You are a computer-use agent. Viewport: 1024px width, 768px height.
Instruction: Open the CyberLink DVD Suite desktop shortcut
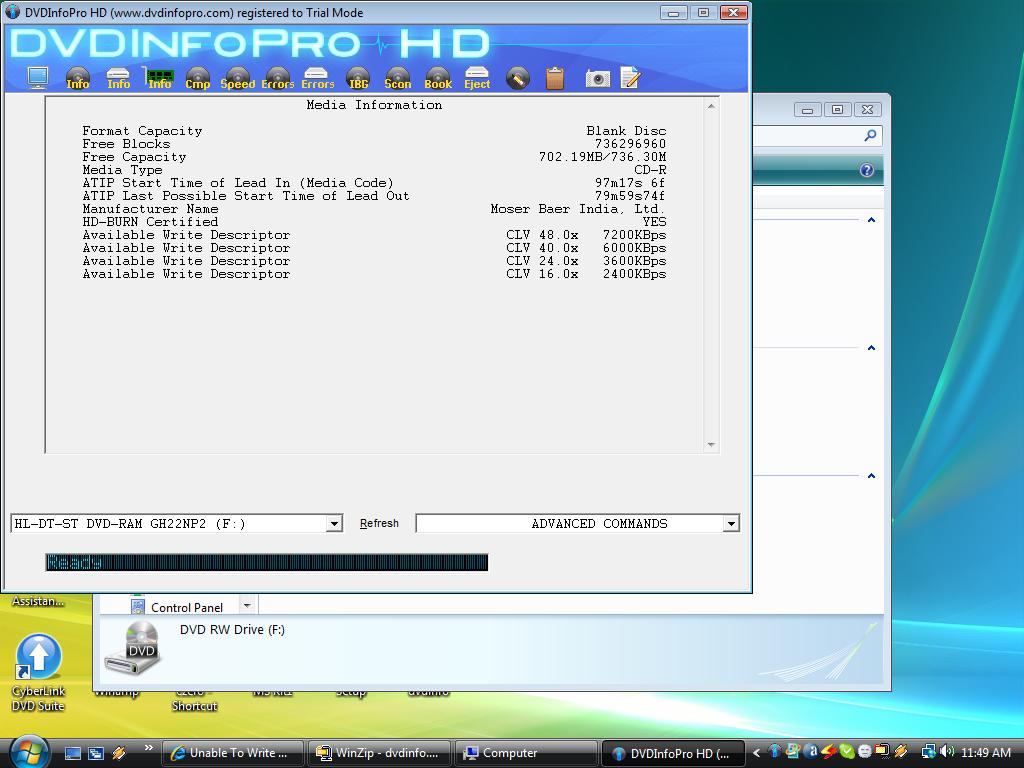38,673
